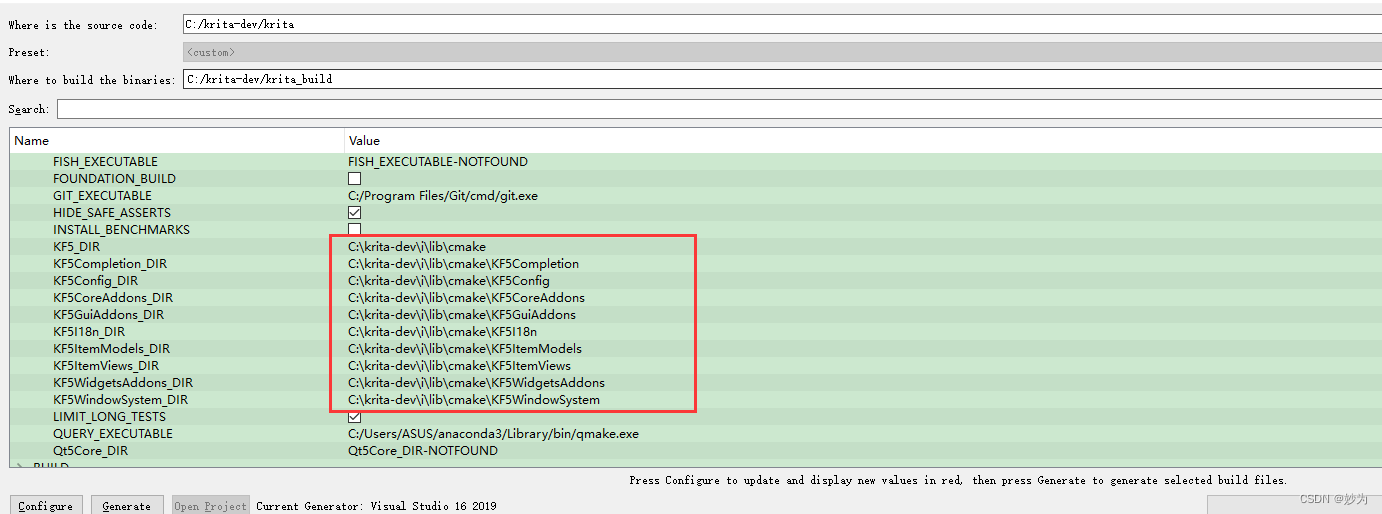
Task: Select the LIMIT_LONG_TESTS entry name
Action: pyautogui.click(x=109, y=417)
